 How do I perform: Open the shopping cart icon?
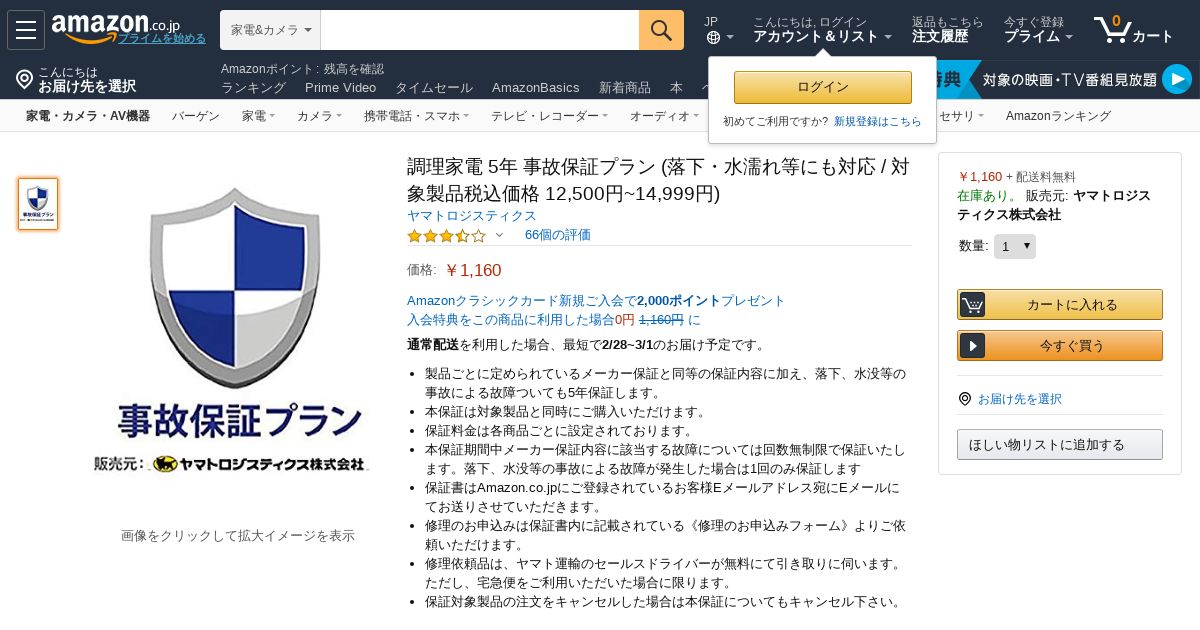click(x=1112, y=29)
